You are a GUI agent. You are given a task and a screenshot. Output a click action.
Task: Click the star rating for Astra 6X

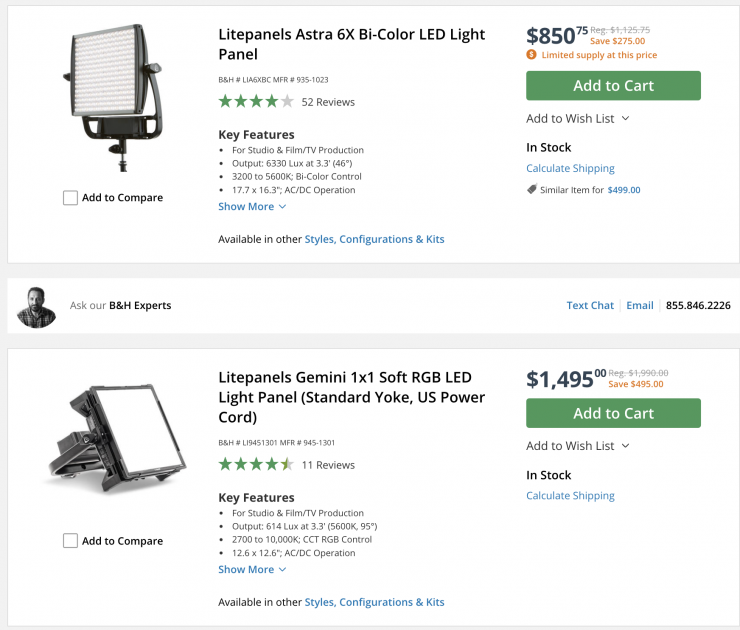(256, 102)
